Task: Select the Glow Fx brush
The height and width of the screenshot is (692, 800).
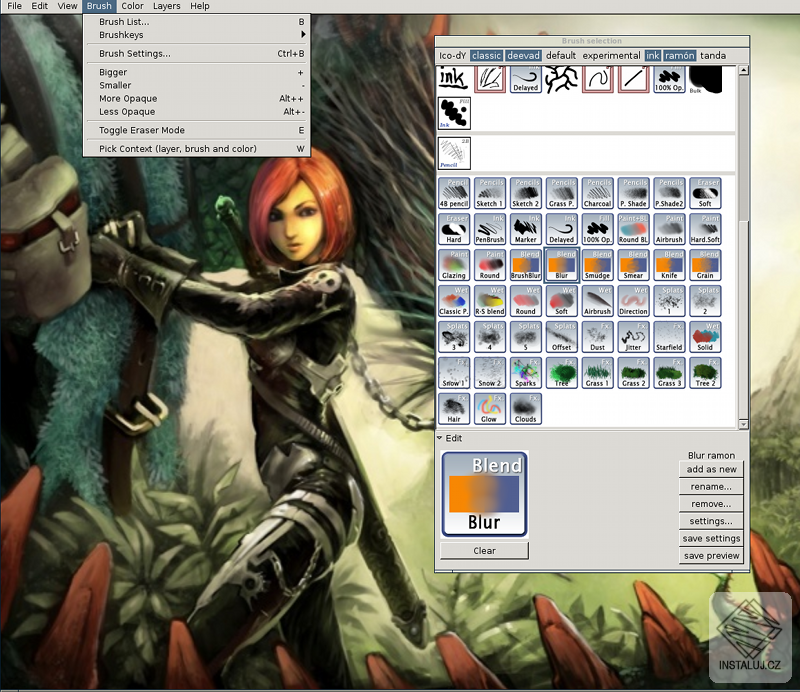Action: tap(490, 408)
